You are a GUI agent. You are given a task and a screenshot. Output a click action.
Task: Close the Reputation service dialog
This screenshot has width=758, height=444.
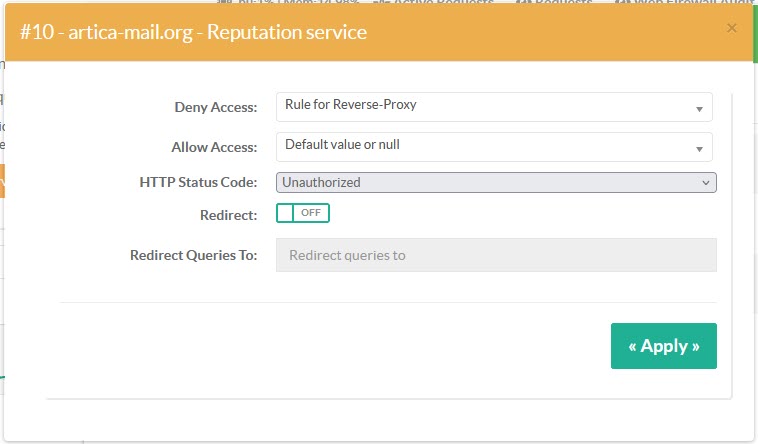[x=732, y=28]
